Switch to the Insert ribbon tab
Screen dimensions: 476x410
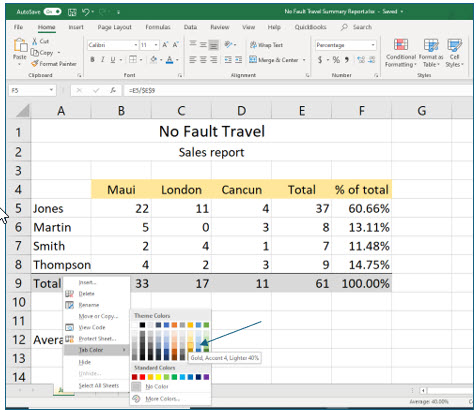76,27
